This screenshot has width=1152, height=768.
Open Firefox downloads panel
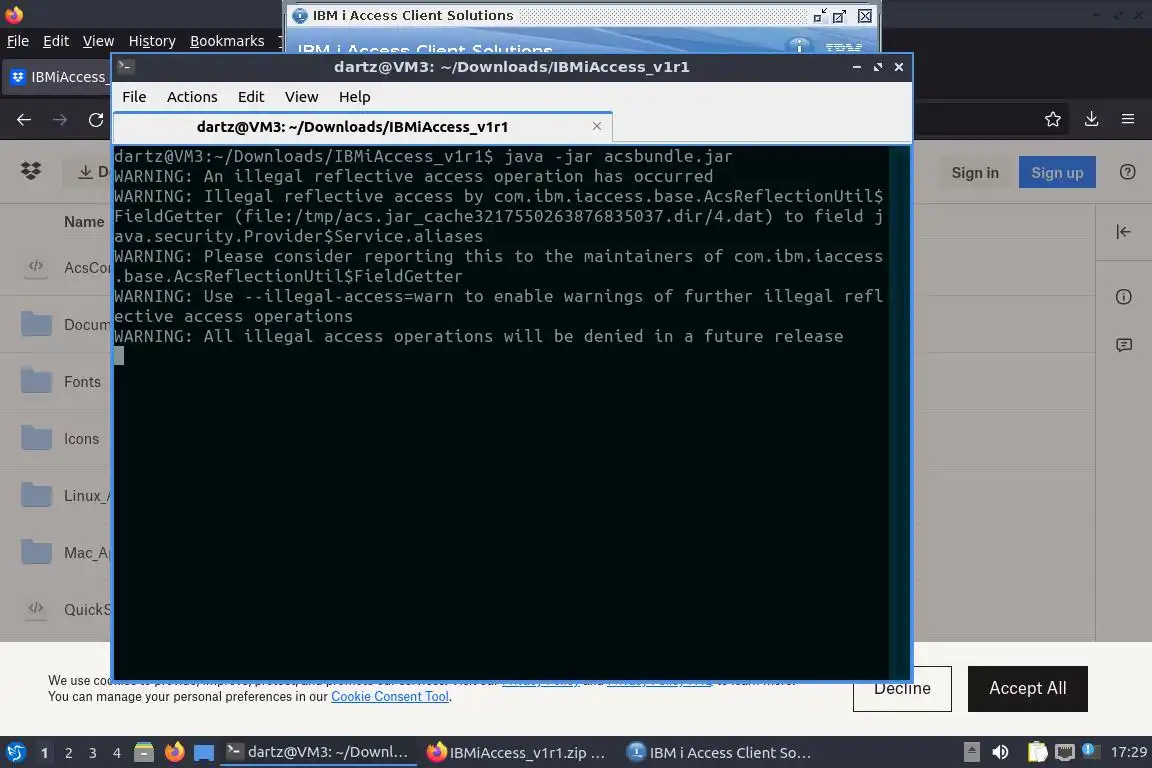coord(1091,119)
